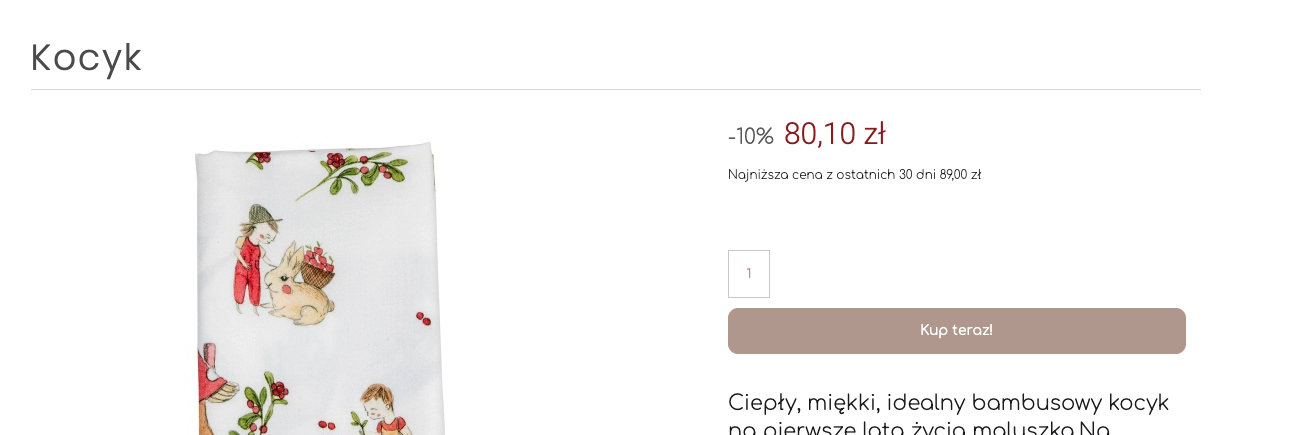This screenshot has width=1303, height=435.
Task: Select the -10% discount label
Action: (x=751, y=136)
